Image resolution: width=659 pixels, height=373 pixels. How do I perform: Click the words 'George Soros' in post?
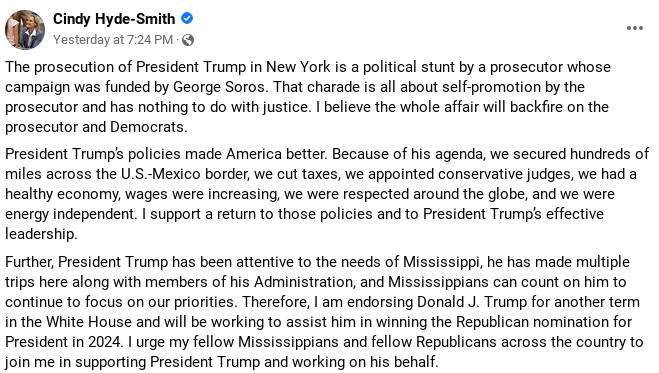219,87
